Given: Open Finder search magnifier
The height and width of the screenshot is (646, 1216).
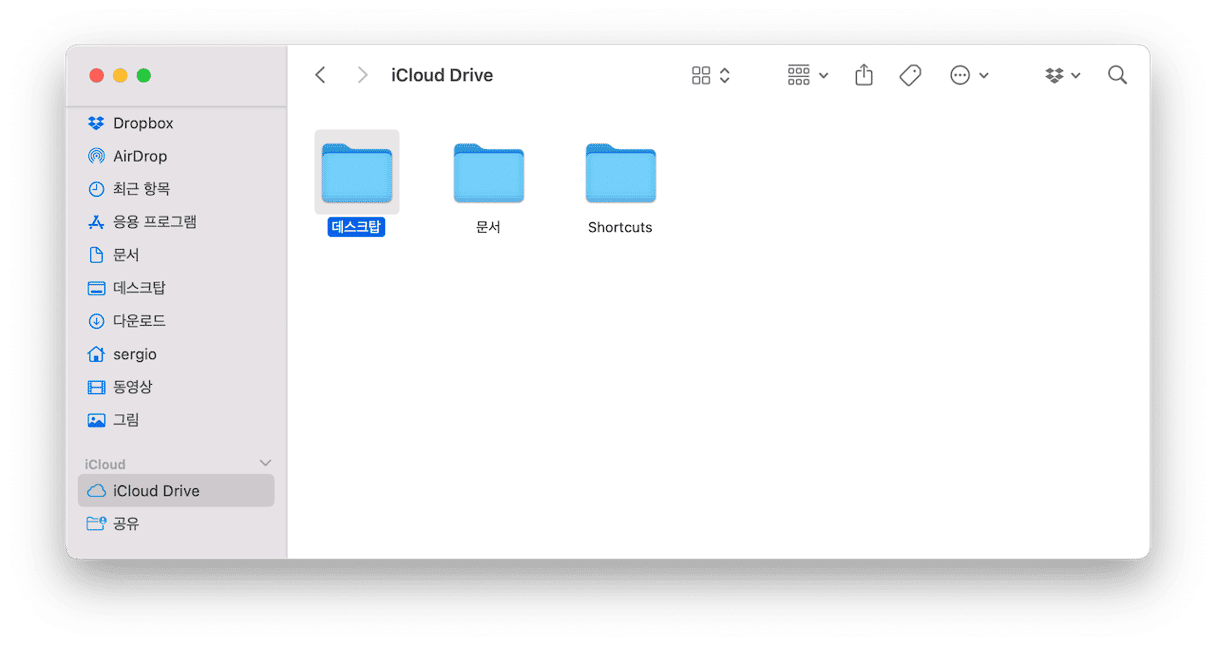Looking at the screenshot, I should click(x=1118, y=75).
